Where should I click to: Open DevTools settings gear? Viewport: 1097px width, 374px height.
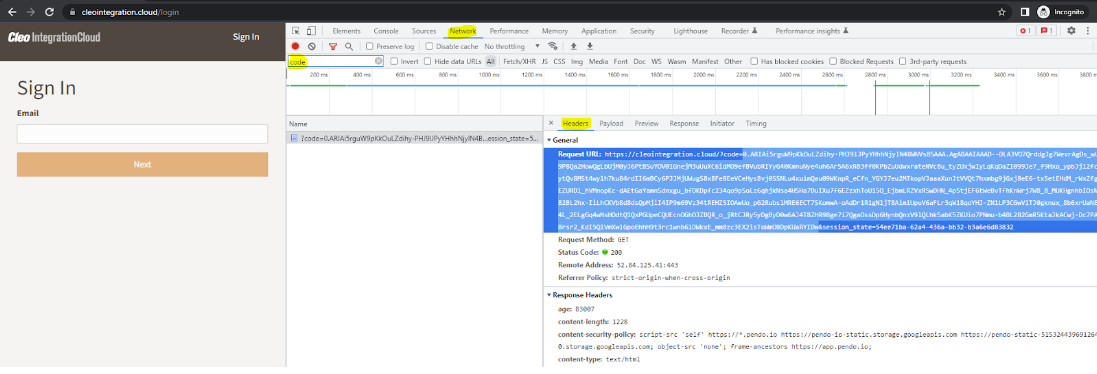(1071, 31)
